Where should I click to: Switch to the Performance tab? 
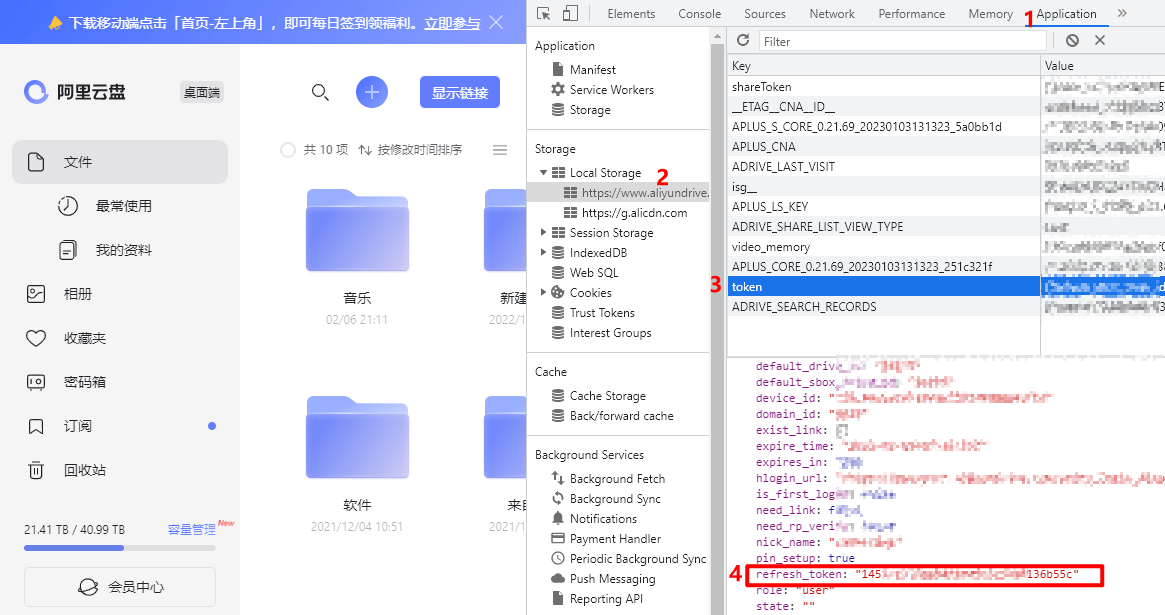912,13
